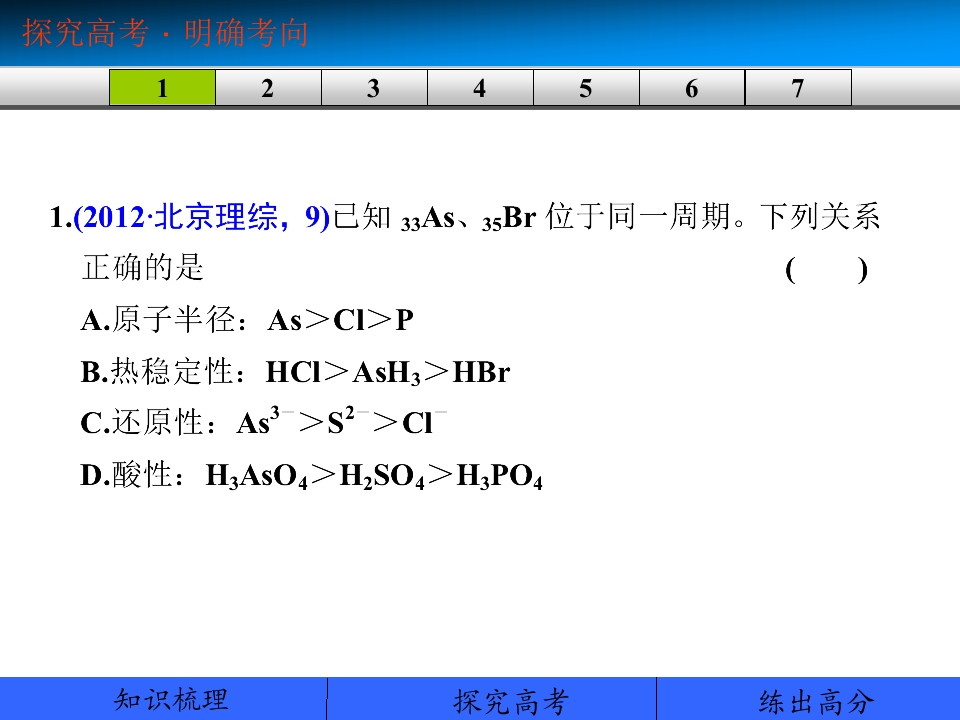960x720 pixels.
Task: Click the text 正确的是
Action: (x=143, y=268)
